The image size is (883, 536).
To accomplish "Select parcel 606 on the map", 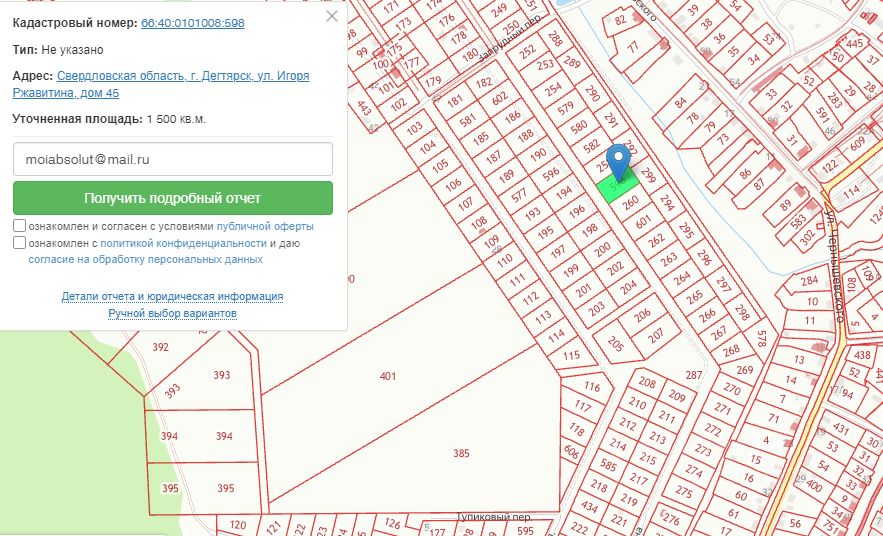I will (571, 452).
